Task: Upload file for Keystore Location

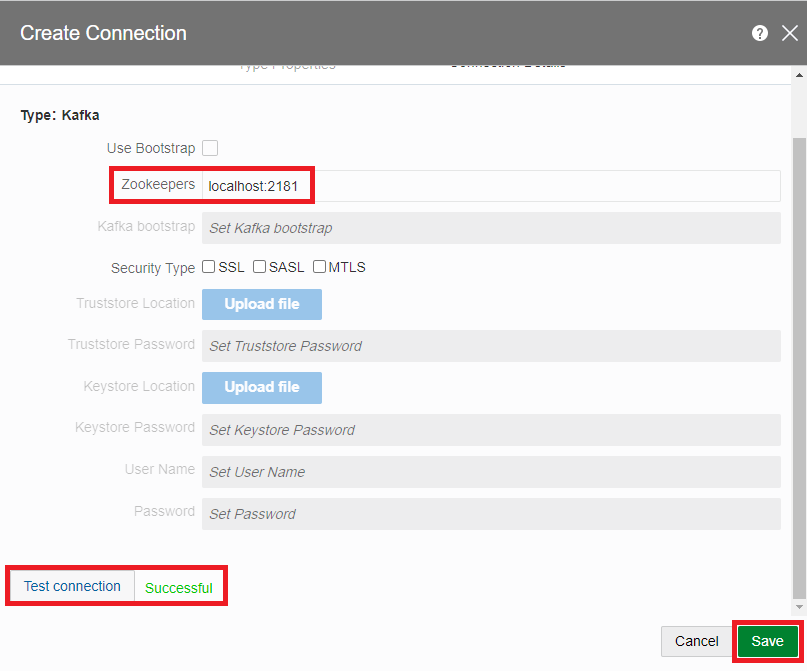Action: [262, 387]
